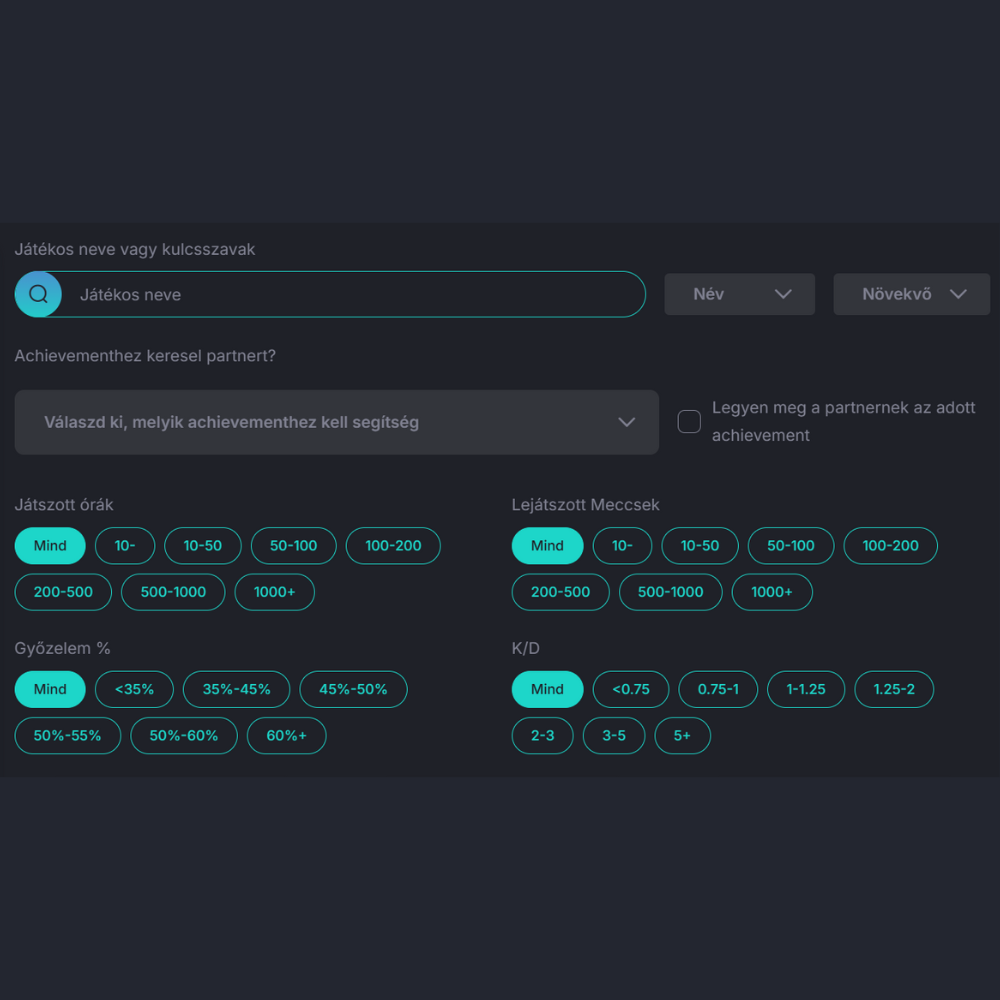The width and height of the screenshot is (1000, 1000).
Task: Select the 45%-50% win rate chip
Action: tap(353, 689)
